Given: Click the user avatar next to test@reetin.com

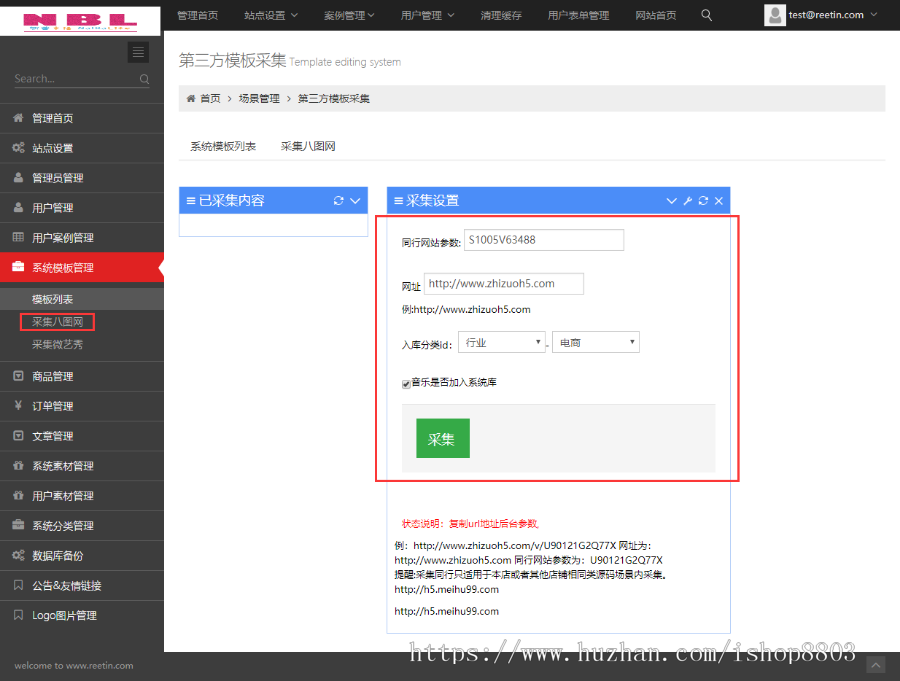Looking at the screenshot, I should click(x=775, y=15).
